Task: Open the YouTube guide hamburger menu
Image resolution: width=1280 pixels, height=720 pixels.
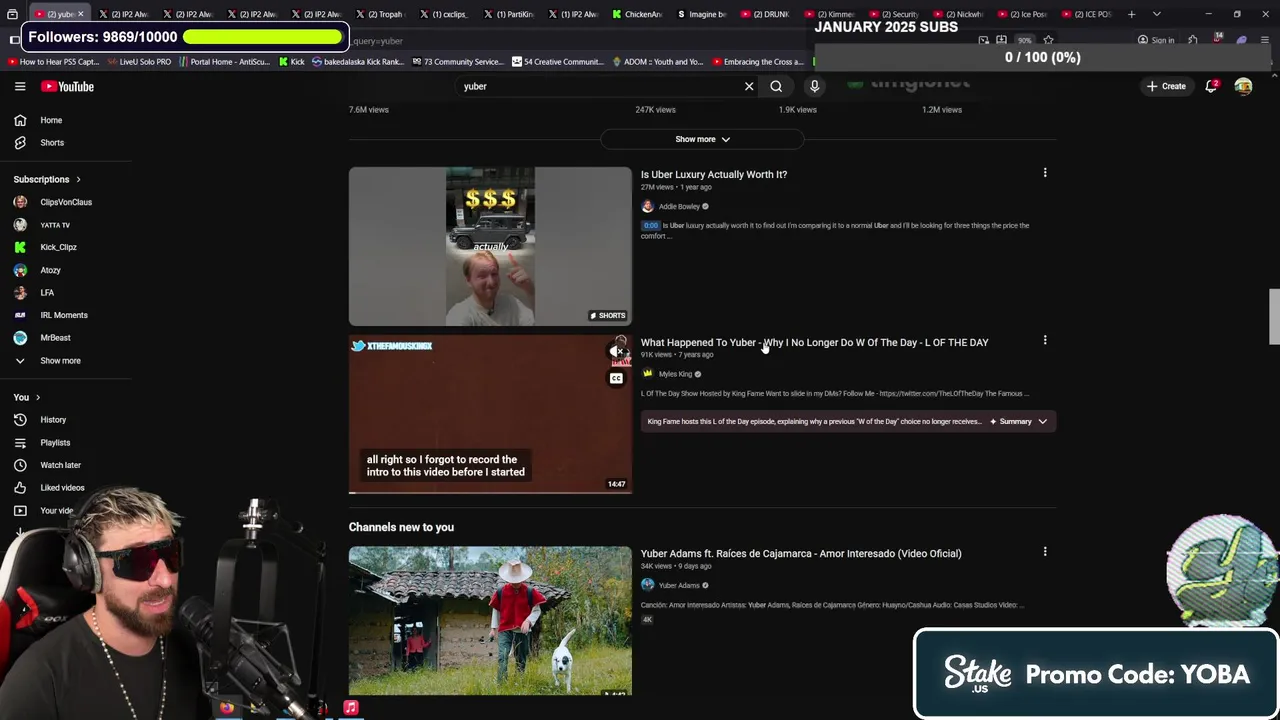Action: (x=20, y=87)
